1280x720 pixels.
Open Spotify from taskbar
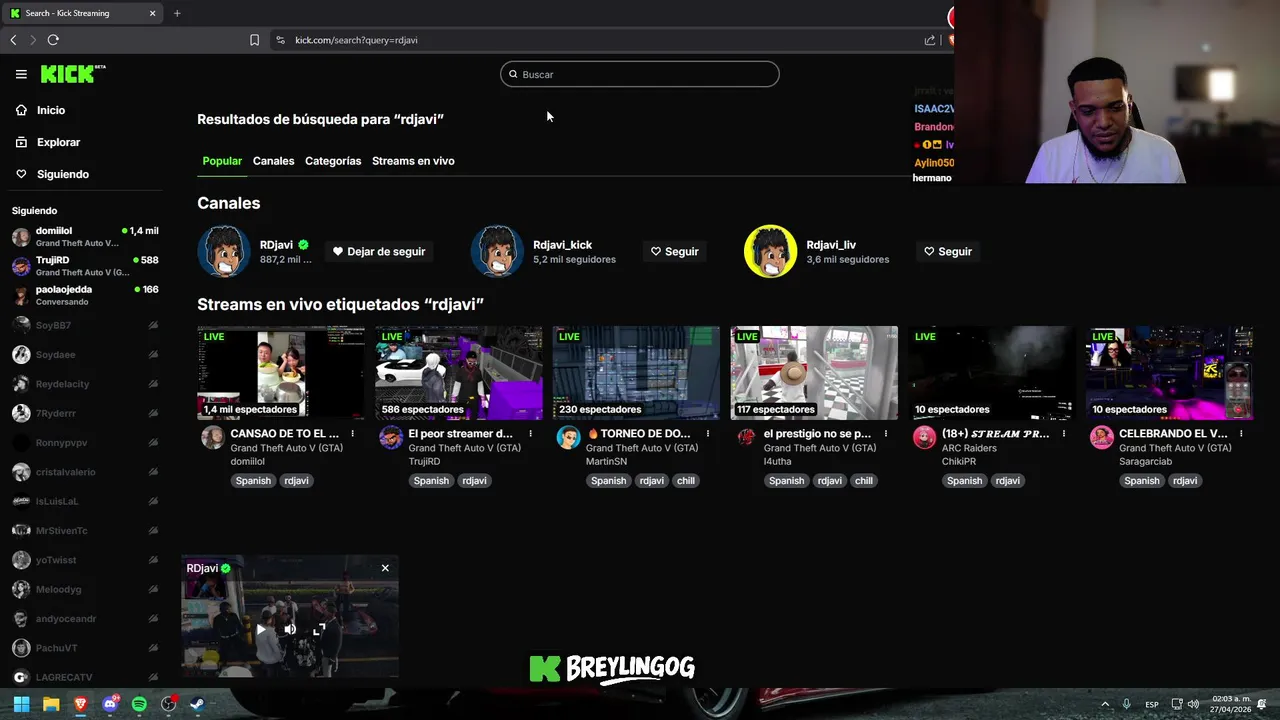pos(139,704)
